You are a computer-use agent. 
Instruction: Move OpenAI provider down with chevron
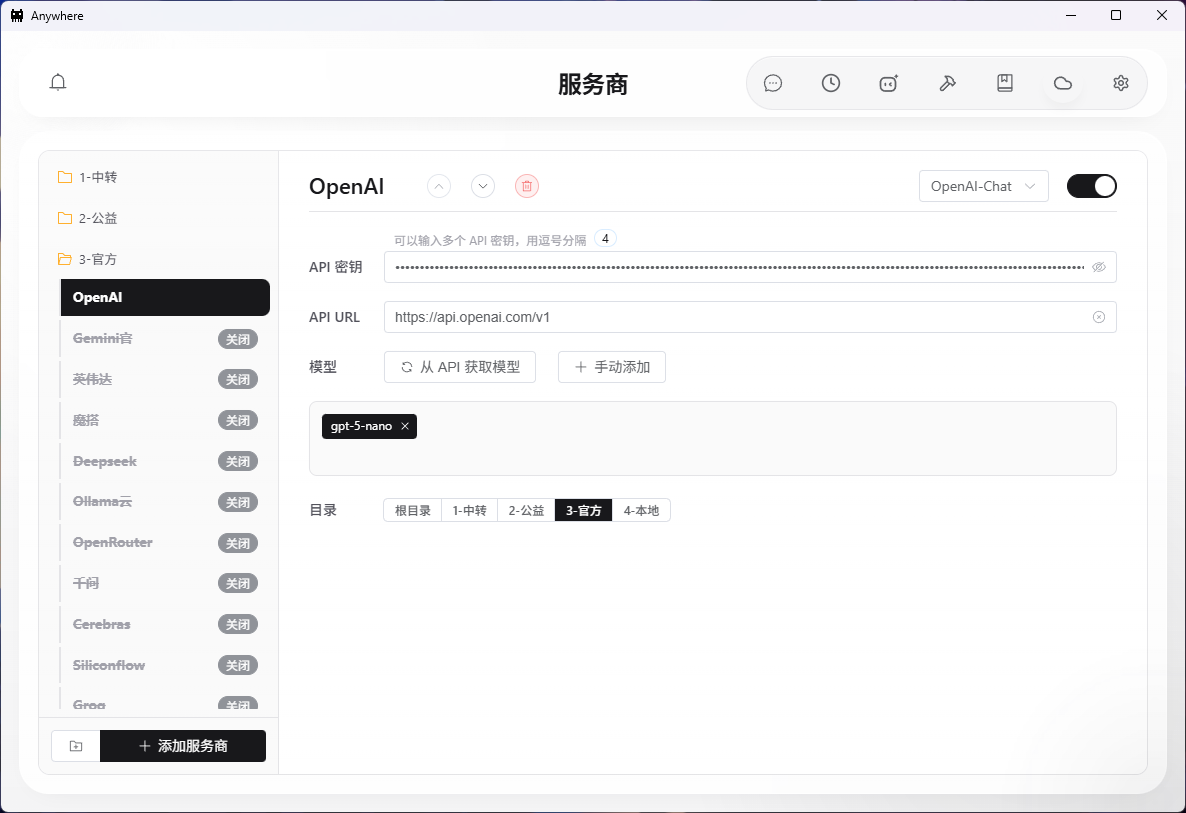tap(483, 186)
